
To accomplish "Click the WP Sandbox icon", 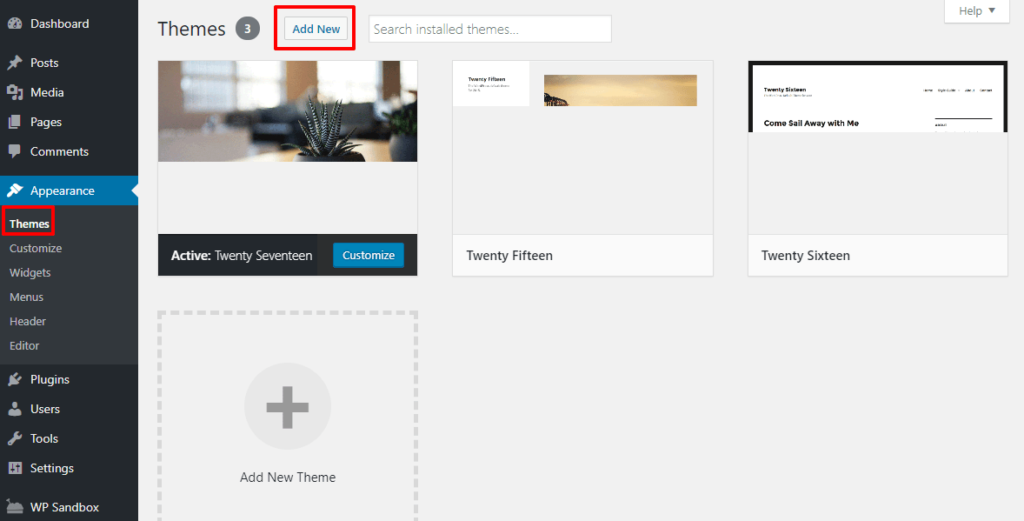I will (14, 507).
